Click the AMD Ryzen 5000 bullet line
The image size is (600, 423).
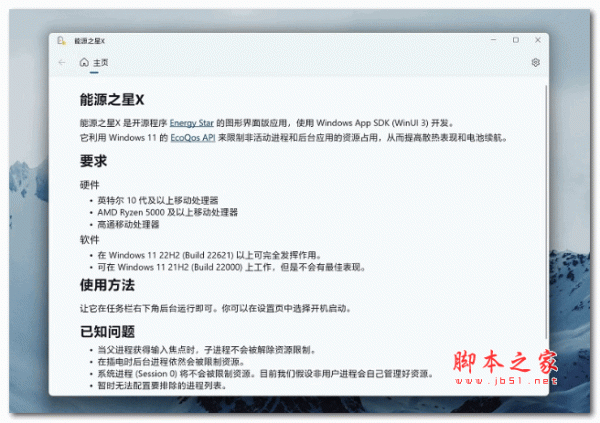click(168, 212)
